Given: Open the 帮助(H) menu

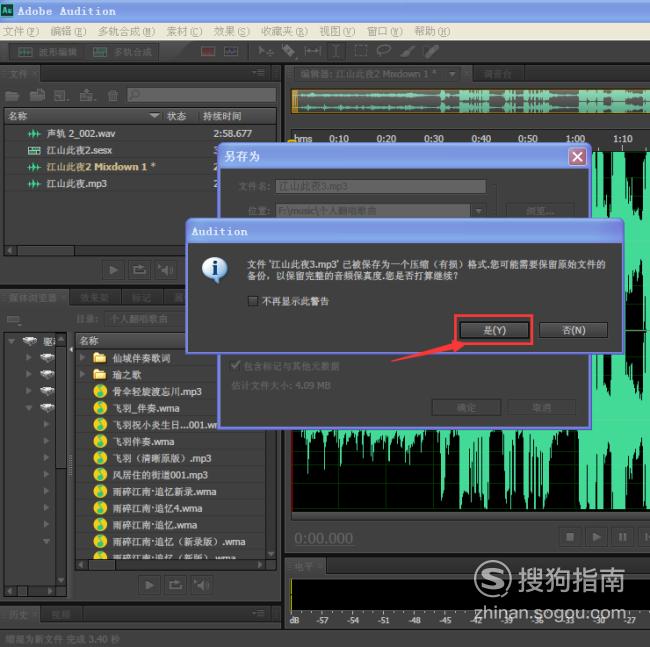Looking at the screenshot, I should click(x=432, y=31).
